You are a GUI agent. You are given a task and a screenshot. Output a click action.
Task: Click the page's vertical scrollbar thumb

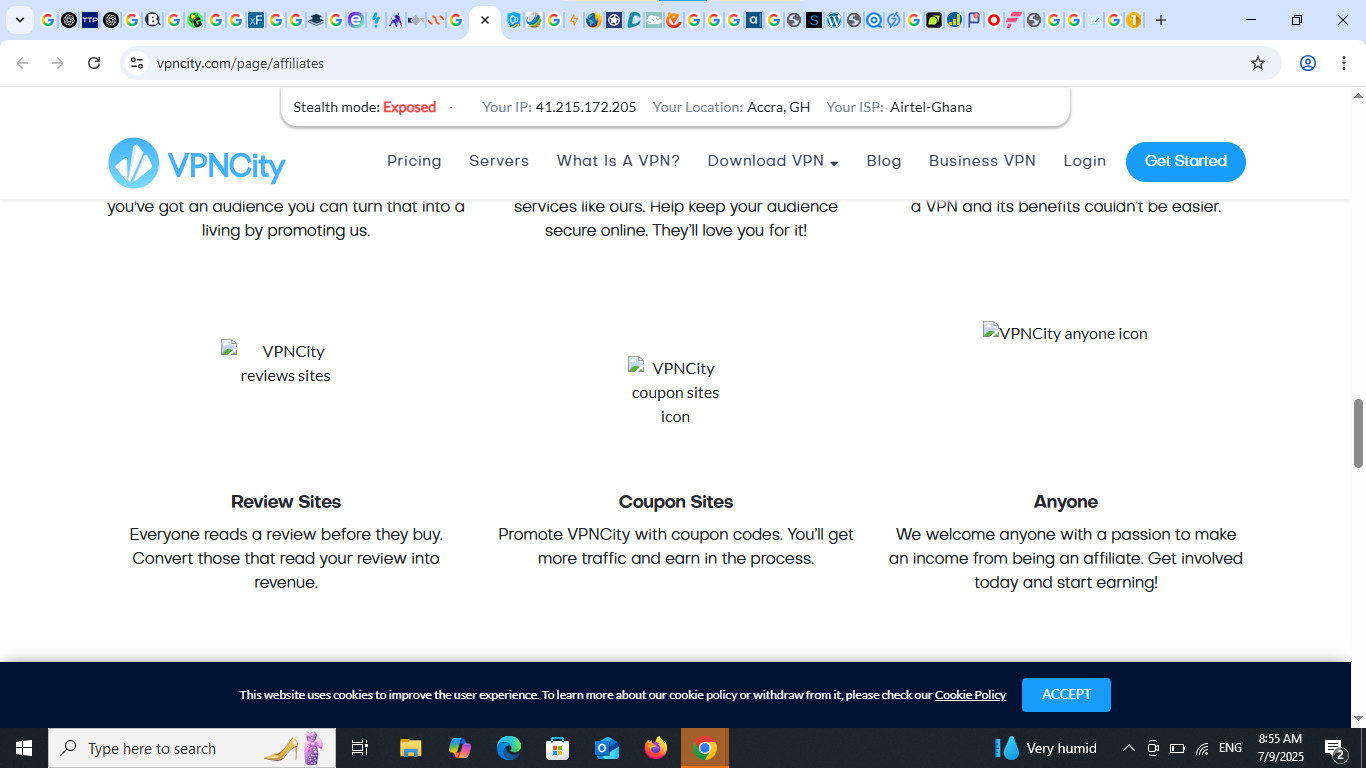1358,433
